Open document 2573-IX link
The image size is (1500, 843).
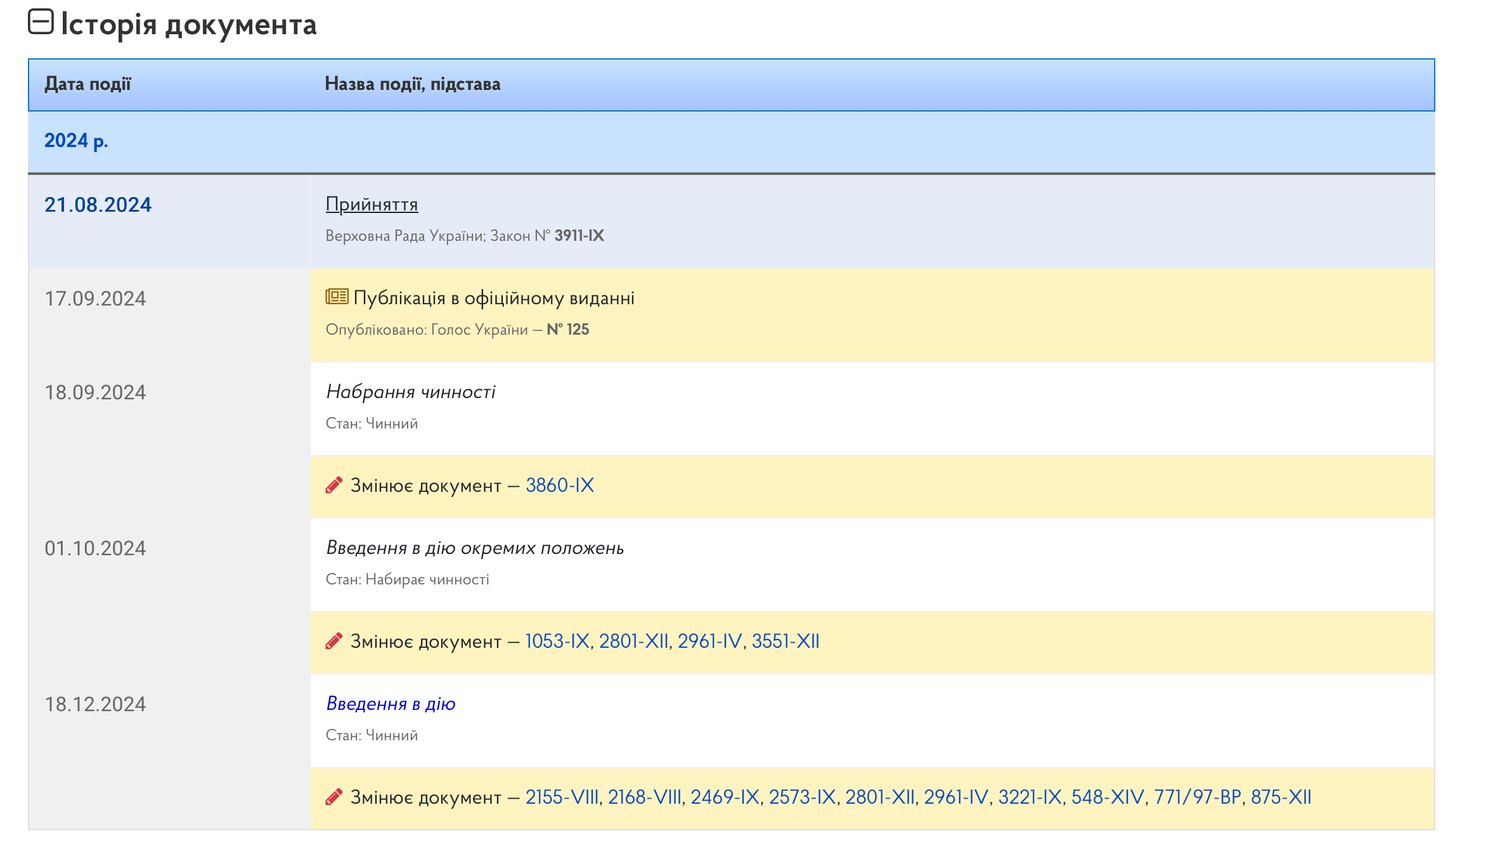[802, 797]
